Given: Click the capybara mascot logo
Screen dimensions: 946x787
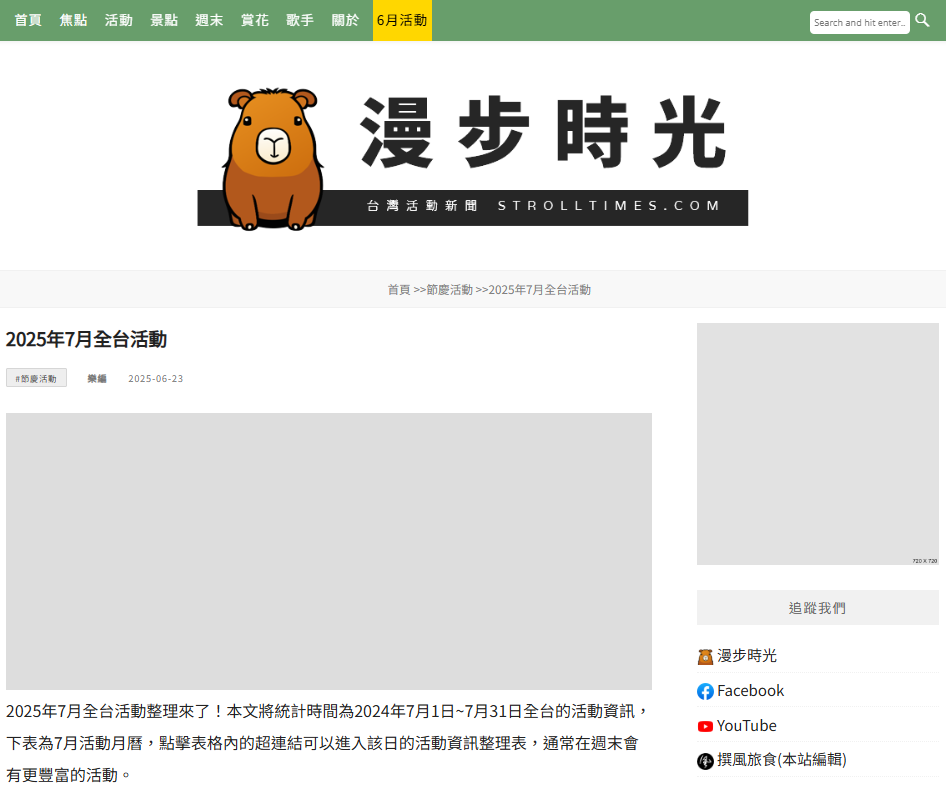Looking at the screenshot, I should [x=272, y=158].
